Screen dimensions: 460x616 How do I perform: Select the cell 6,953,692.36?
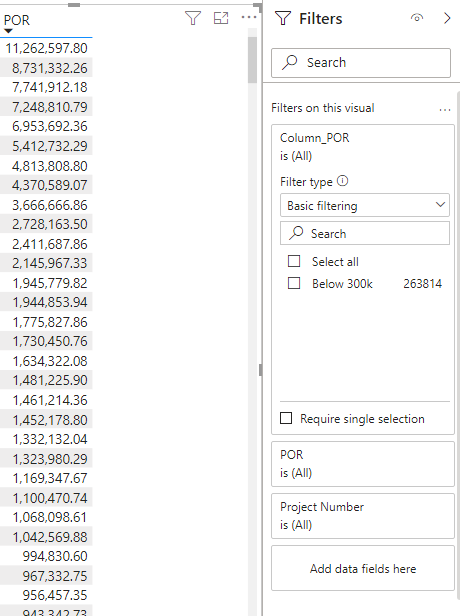click(x=46, y=126)
